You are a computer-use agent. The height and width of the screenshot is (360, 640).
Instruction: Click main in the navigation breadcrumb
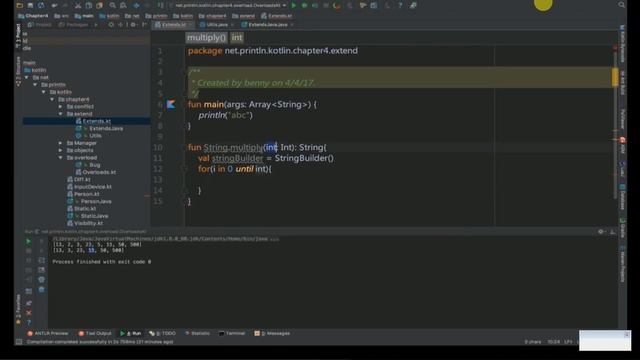(x=84, y=16)
